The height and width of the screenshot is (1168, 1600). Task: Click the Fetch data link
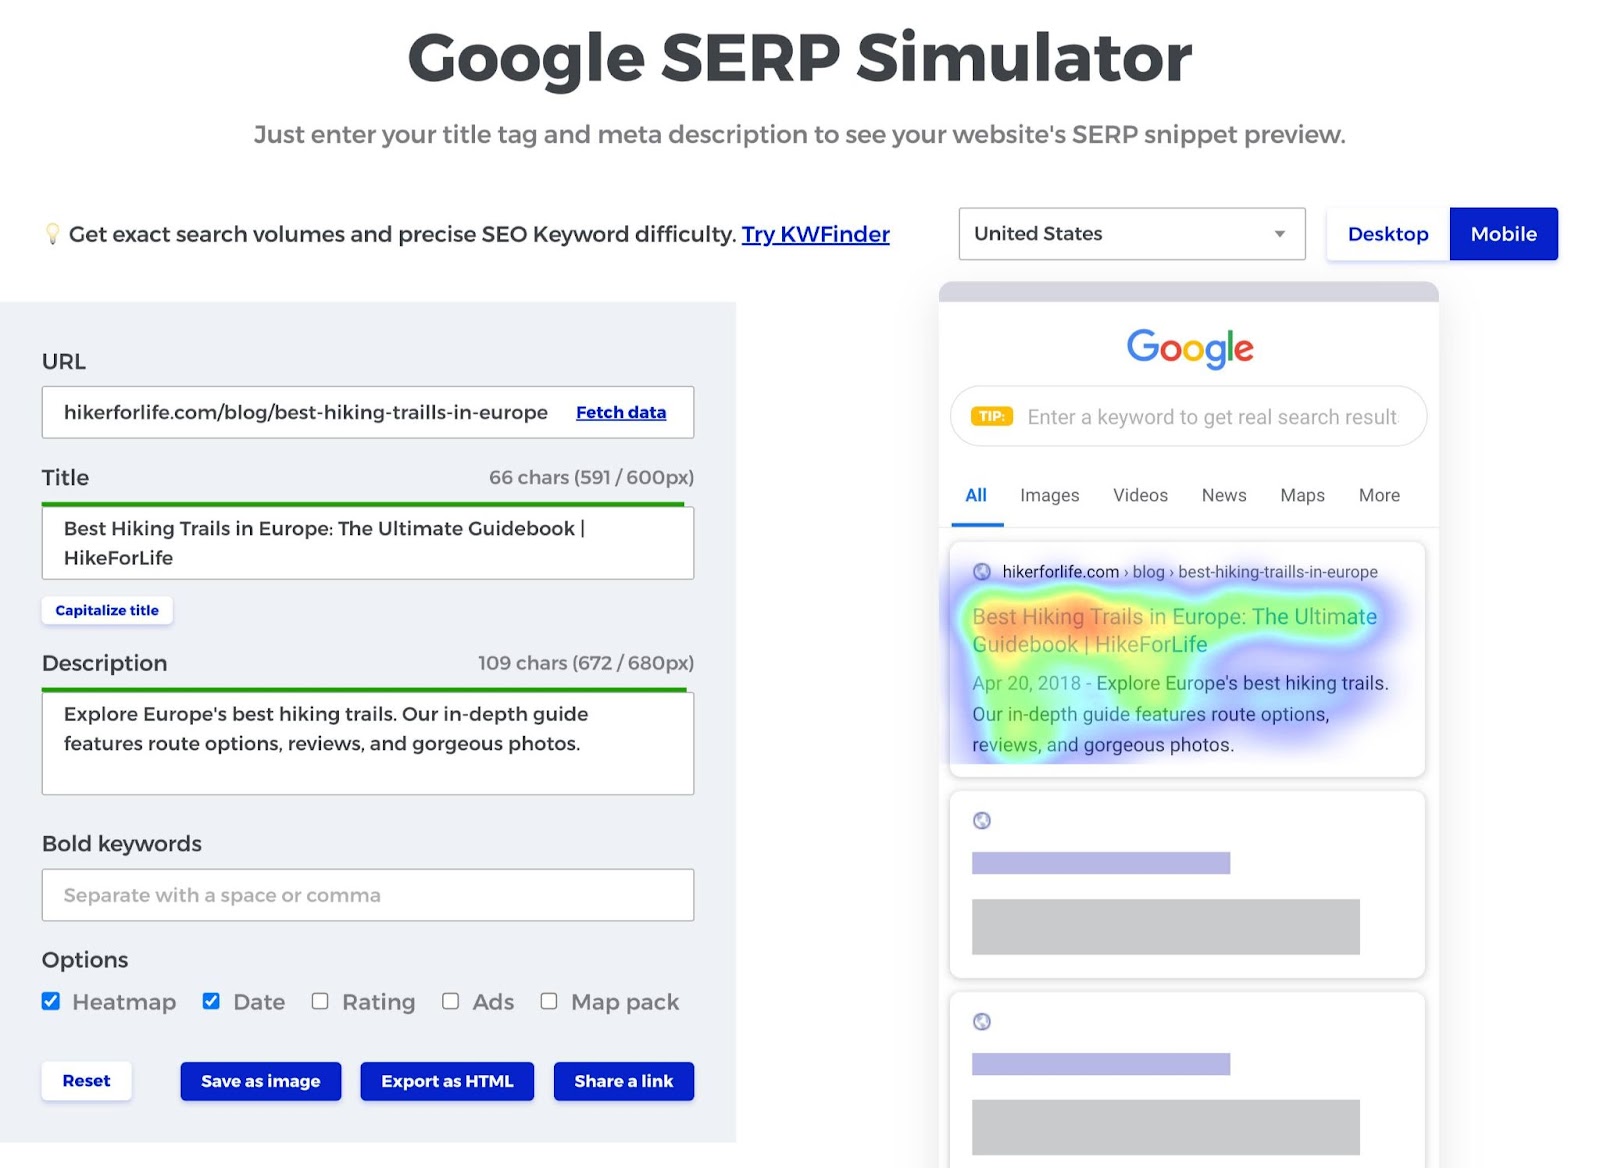[621, 412]
